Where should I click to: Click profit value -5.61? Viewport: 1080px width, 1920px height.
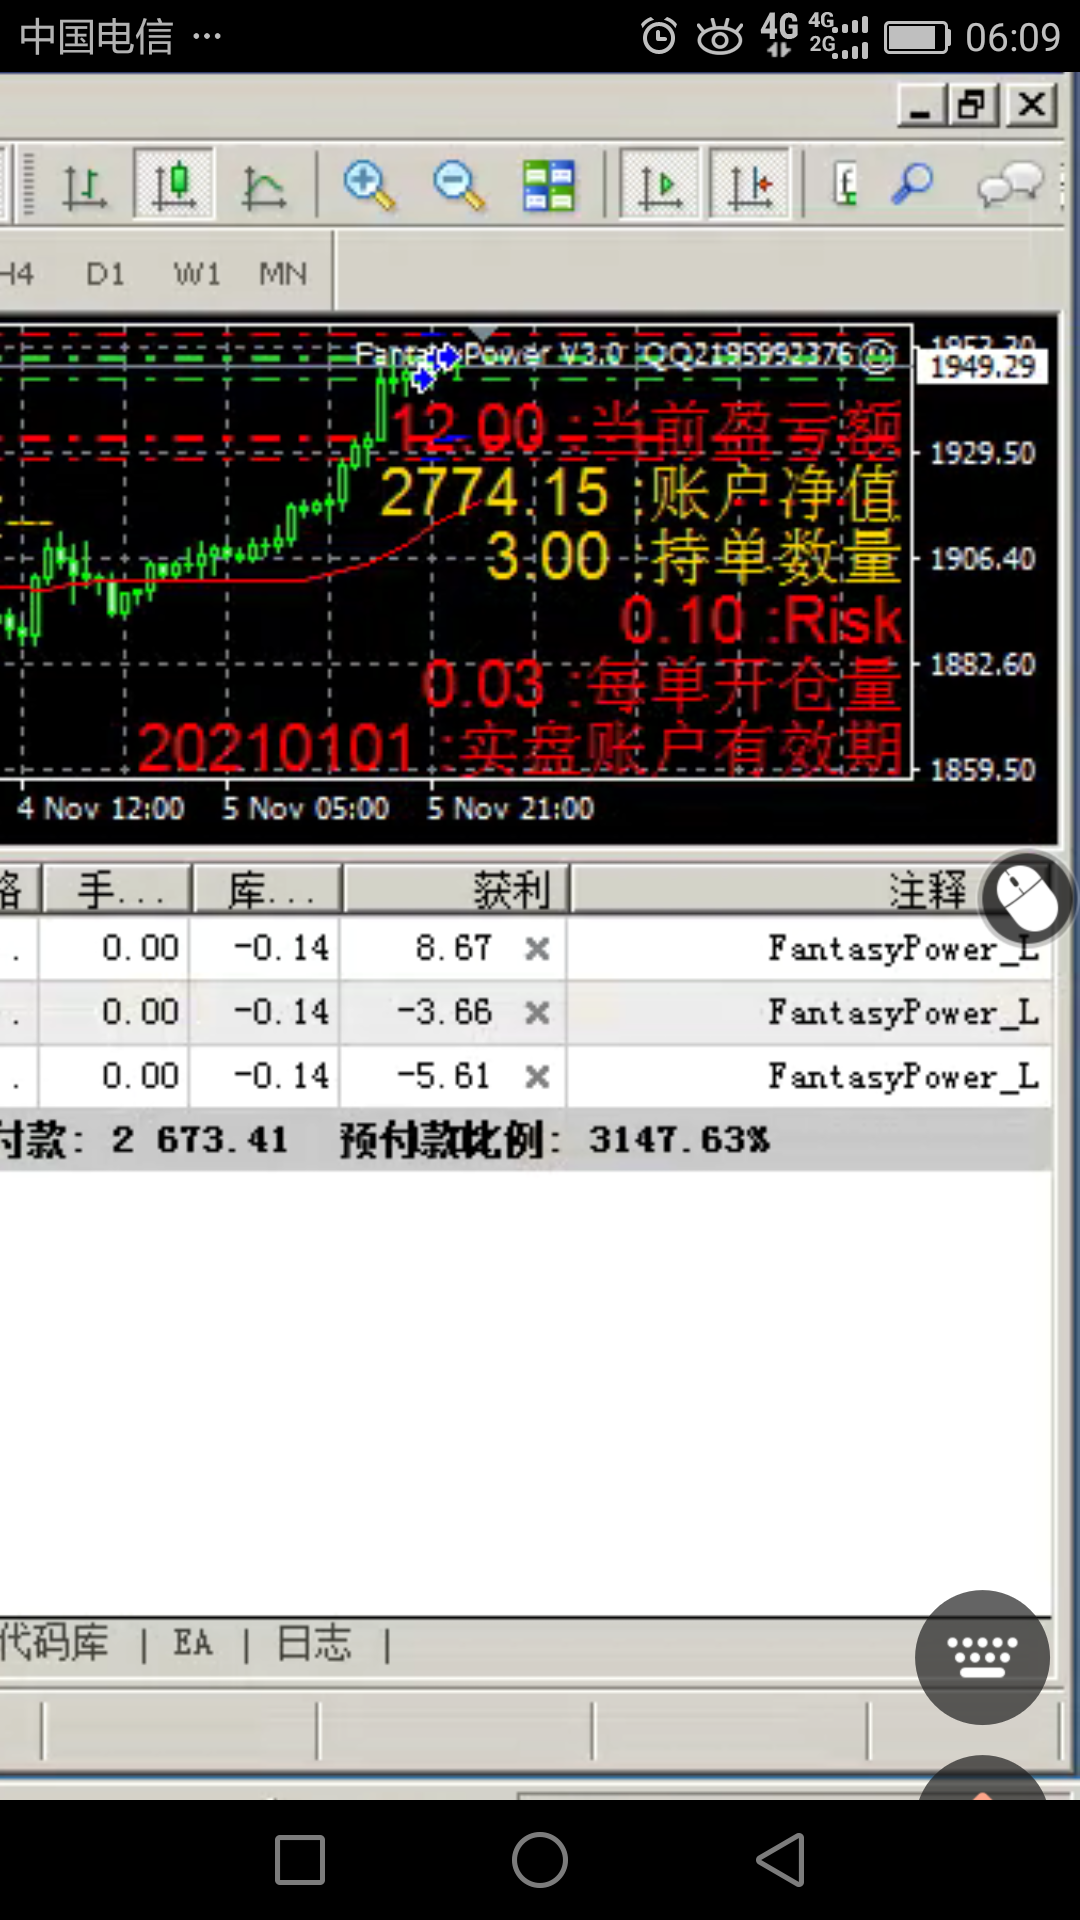(444, 1076)
